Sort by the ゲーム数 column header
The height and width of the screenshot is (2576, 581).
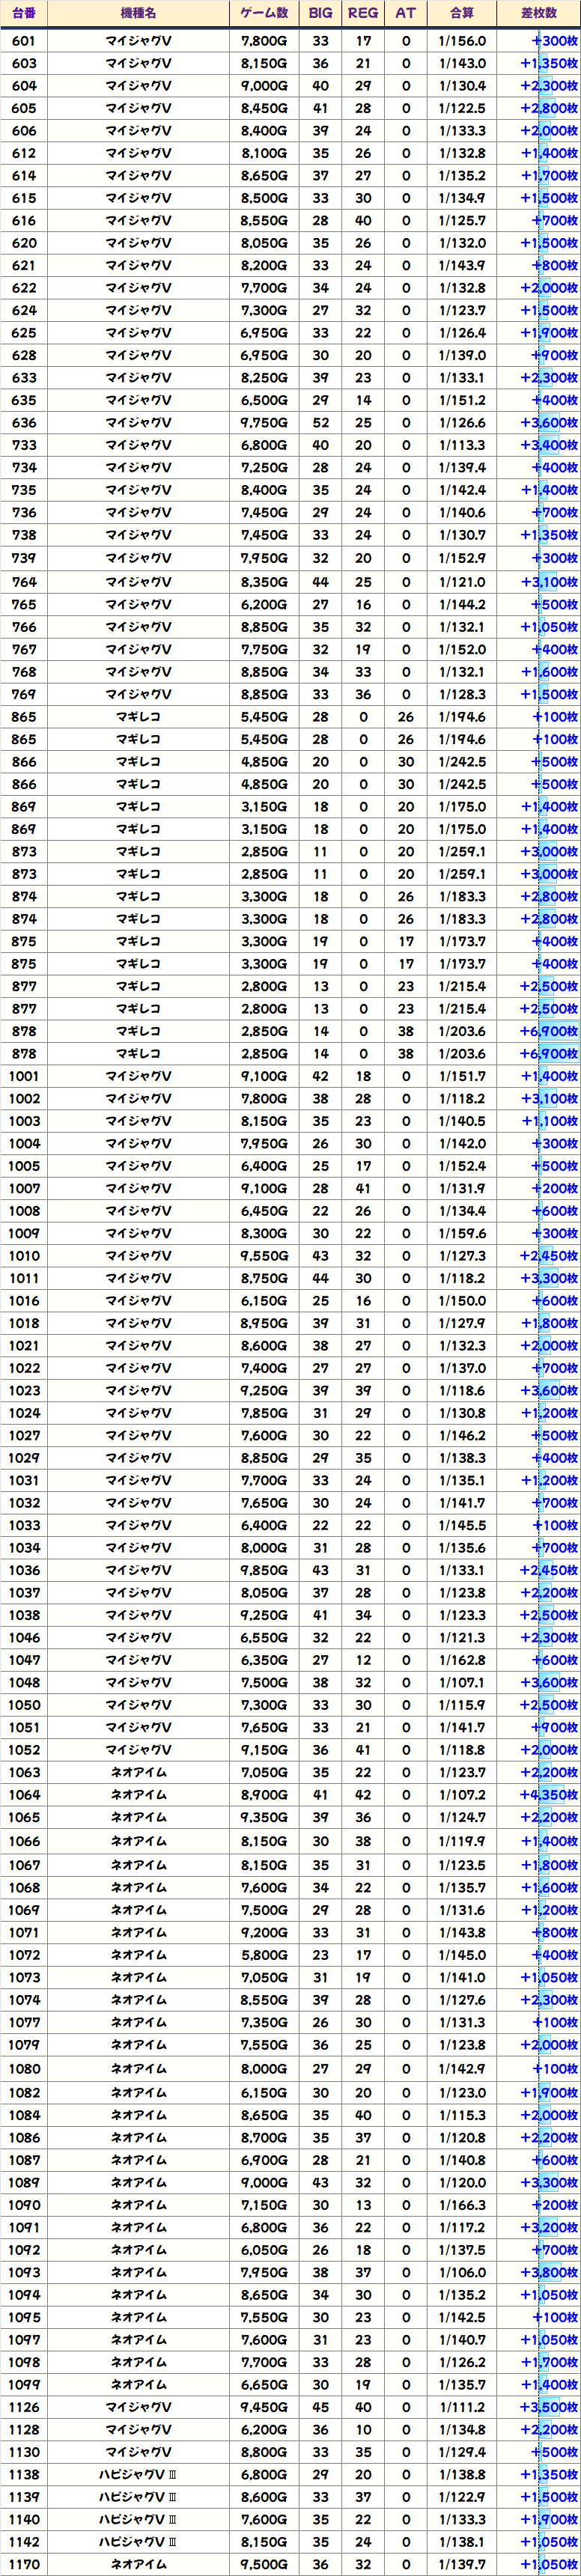pyautogui.click(x=264, y=13)
